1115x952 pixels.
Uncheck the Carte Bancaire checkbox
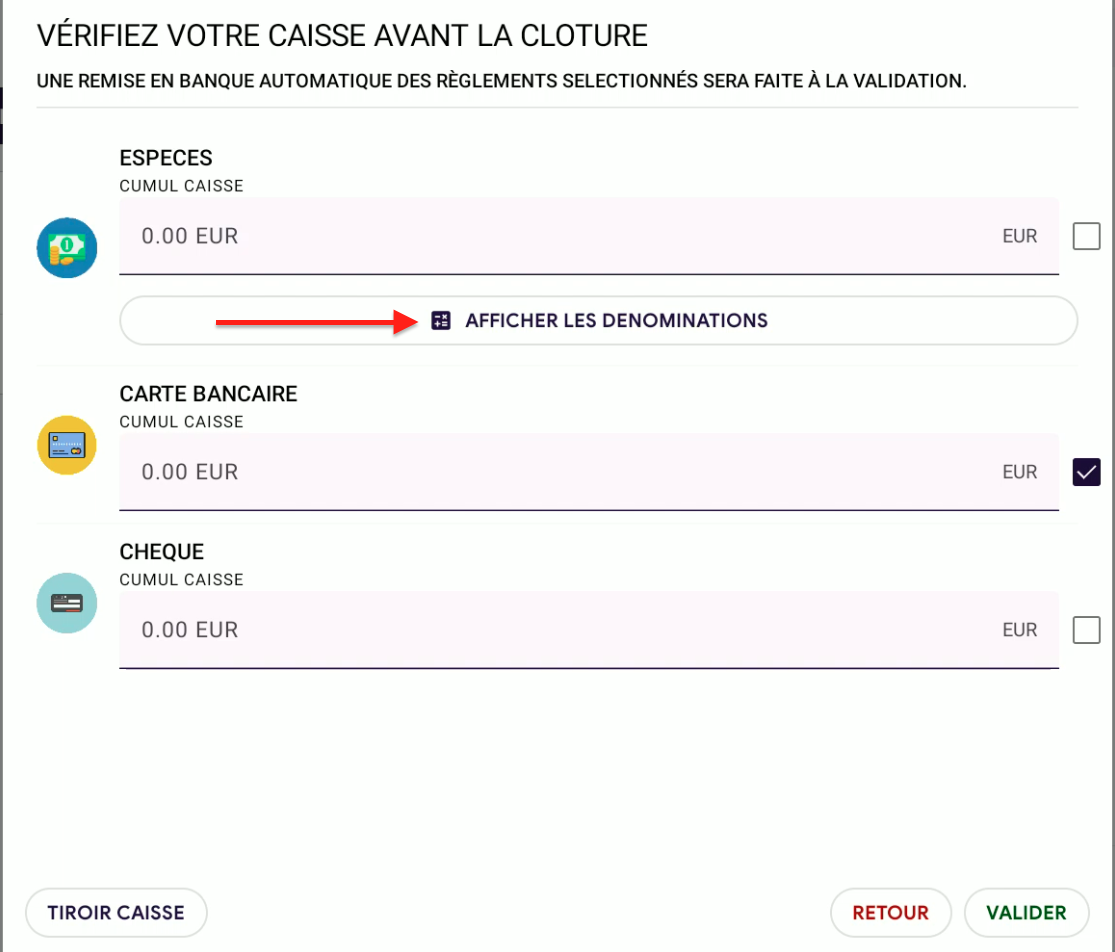click(x=1086, y=472)
